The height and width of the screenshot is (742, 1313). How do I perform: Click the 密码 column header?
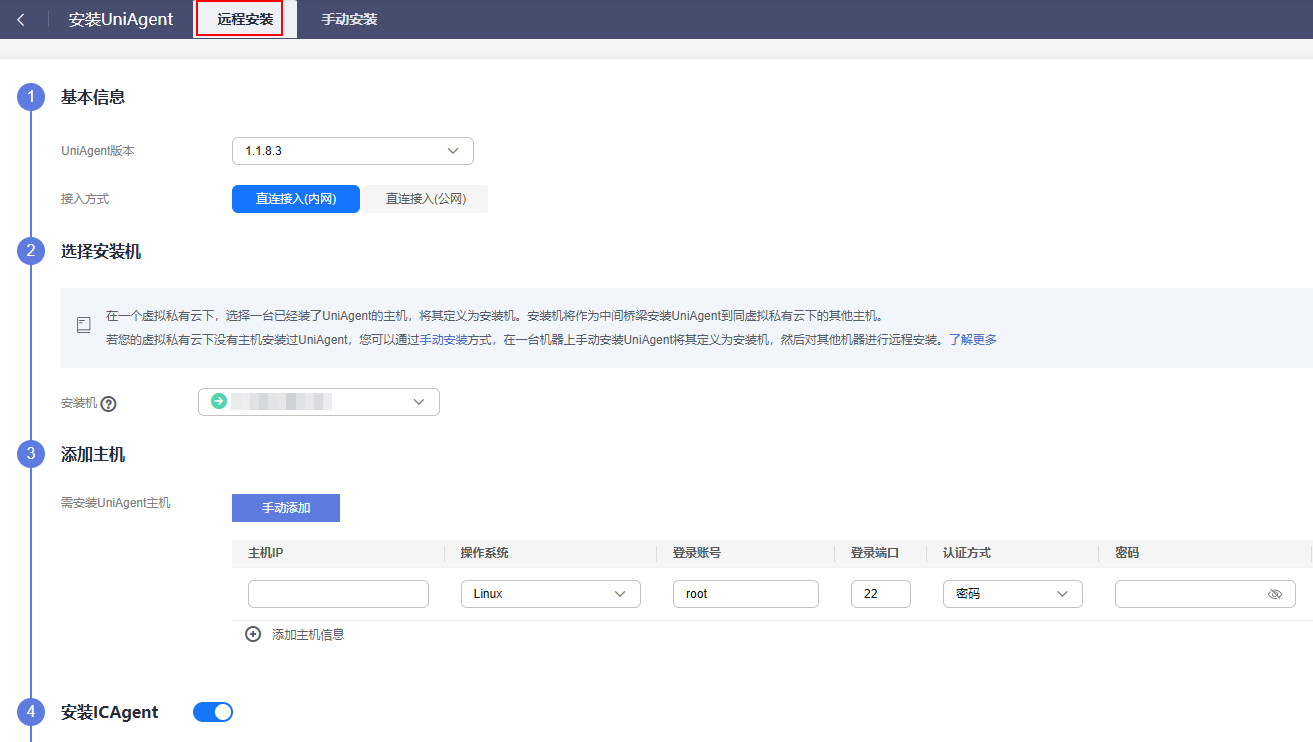pos(1127,553)
